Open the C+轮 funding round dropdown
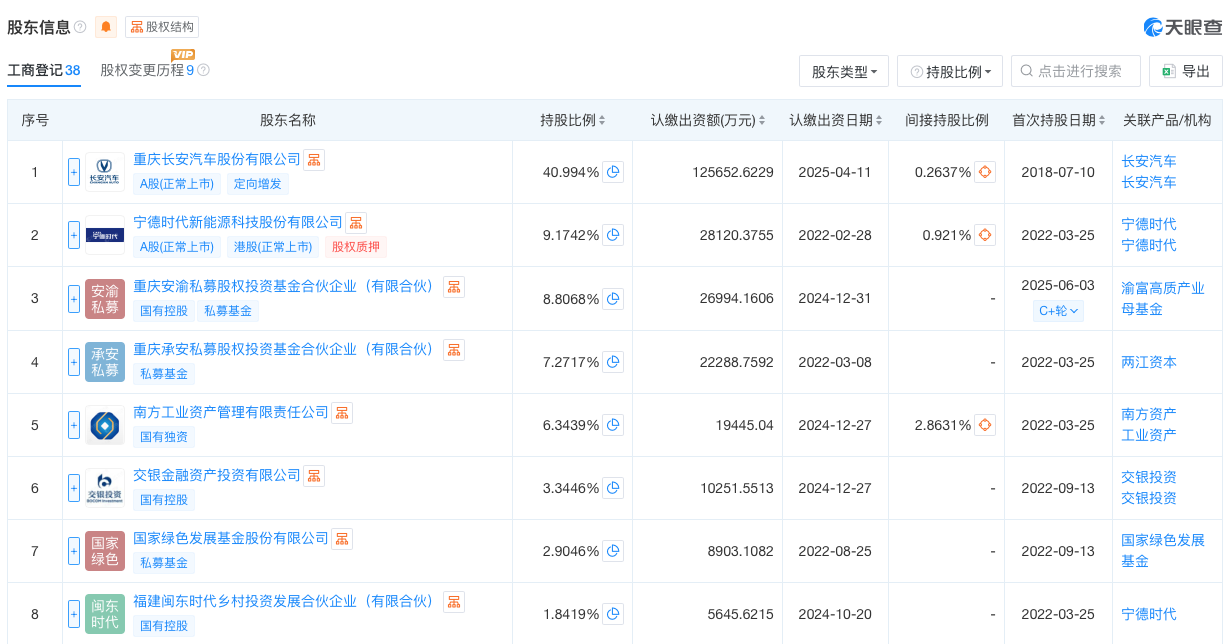The width and height of the screenshot is (1227, 644). [x=1059, y=311]
